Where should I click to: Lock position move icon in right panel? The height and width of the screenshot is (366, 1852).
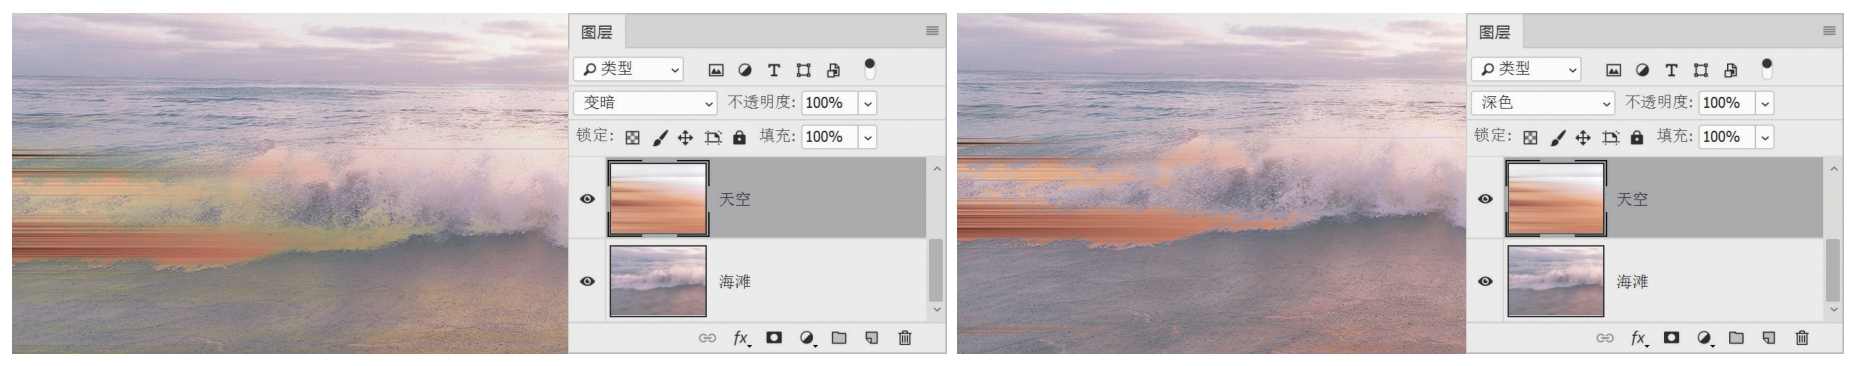coord(1583,137)
